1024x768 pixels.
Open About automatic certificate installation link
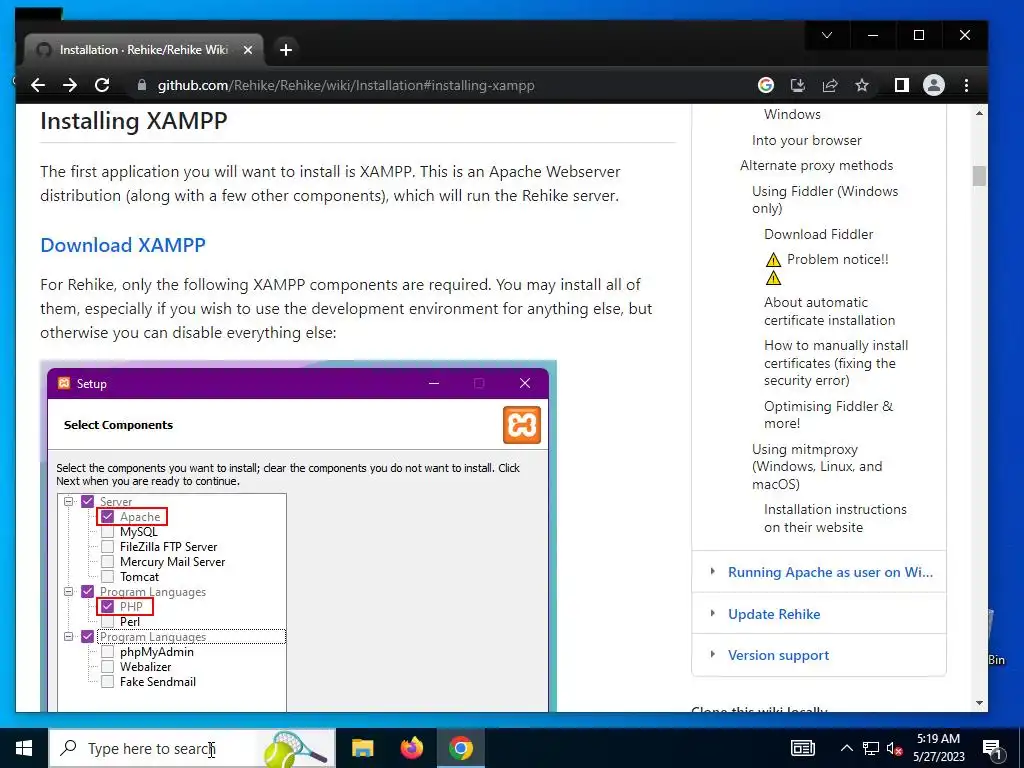(x=829, y=312)
